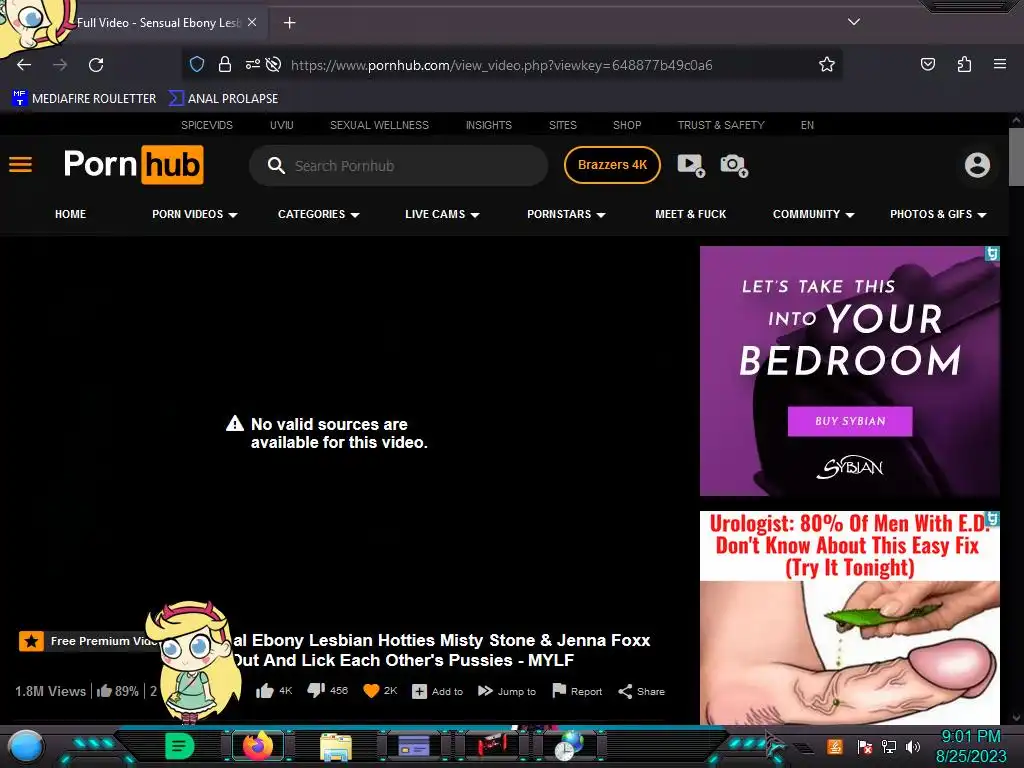Change language via EN selector
1024x768 pixels.
807,125
